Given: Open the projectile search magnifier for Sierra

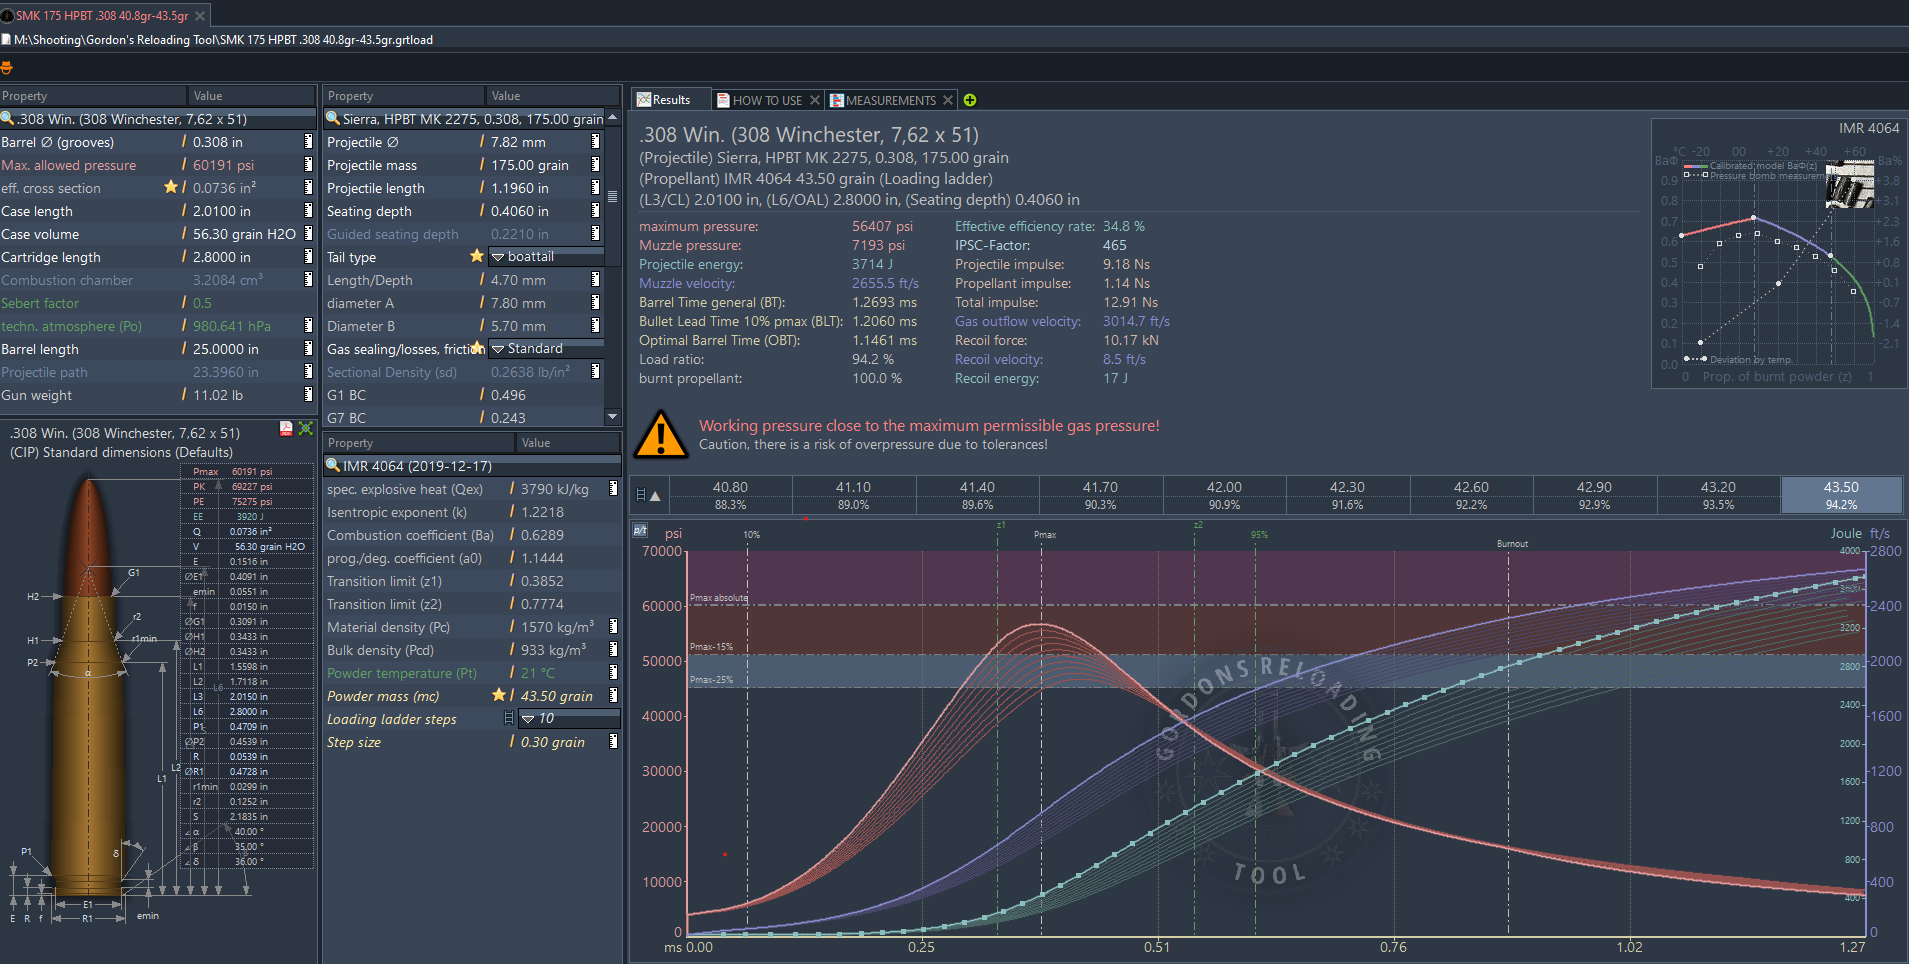Looking at the screenshot, I should click(333, 119).
